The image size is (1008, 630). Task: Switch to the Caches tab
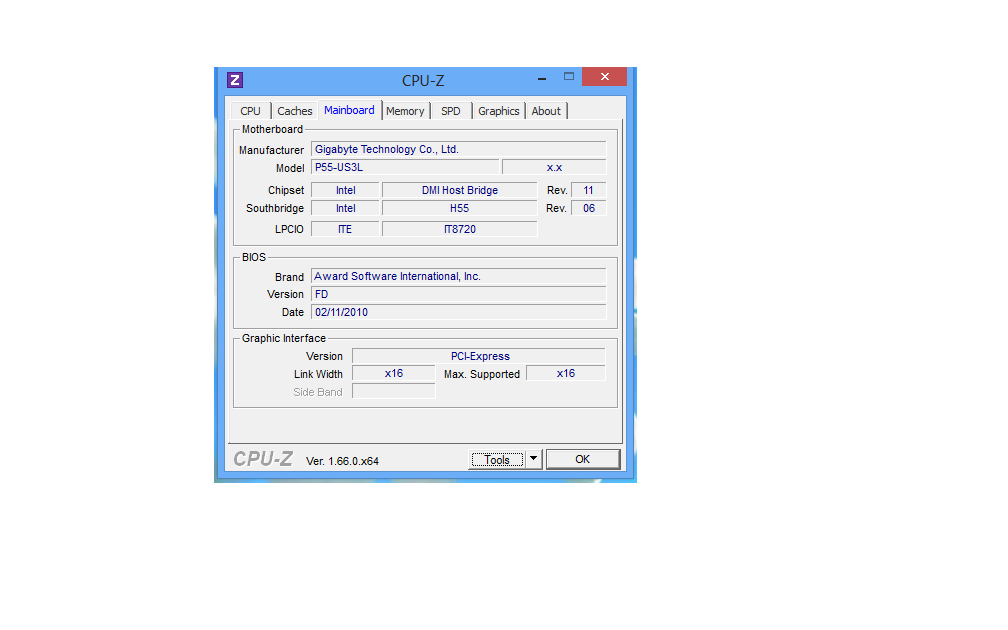pos(294,111)
